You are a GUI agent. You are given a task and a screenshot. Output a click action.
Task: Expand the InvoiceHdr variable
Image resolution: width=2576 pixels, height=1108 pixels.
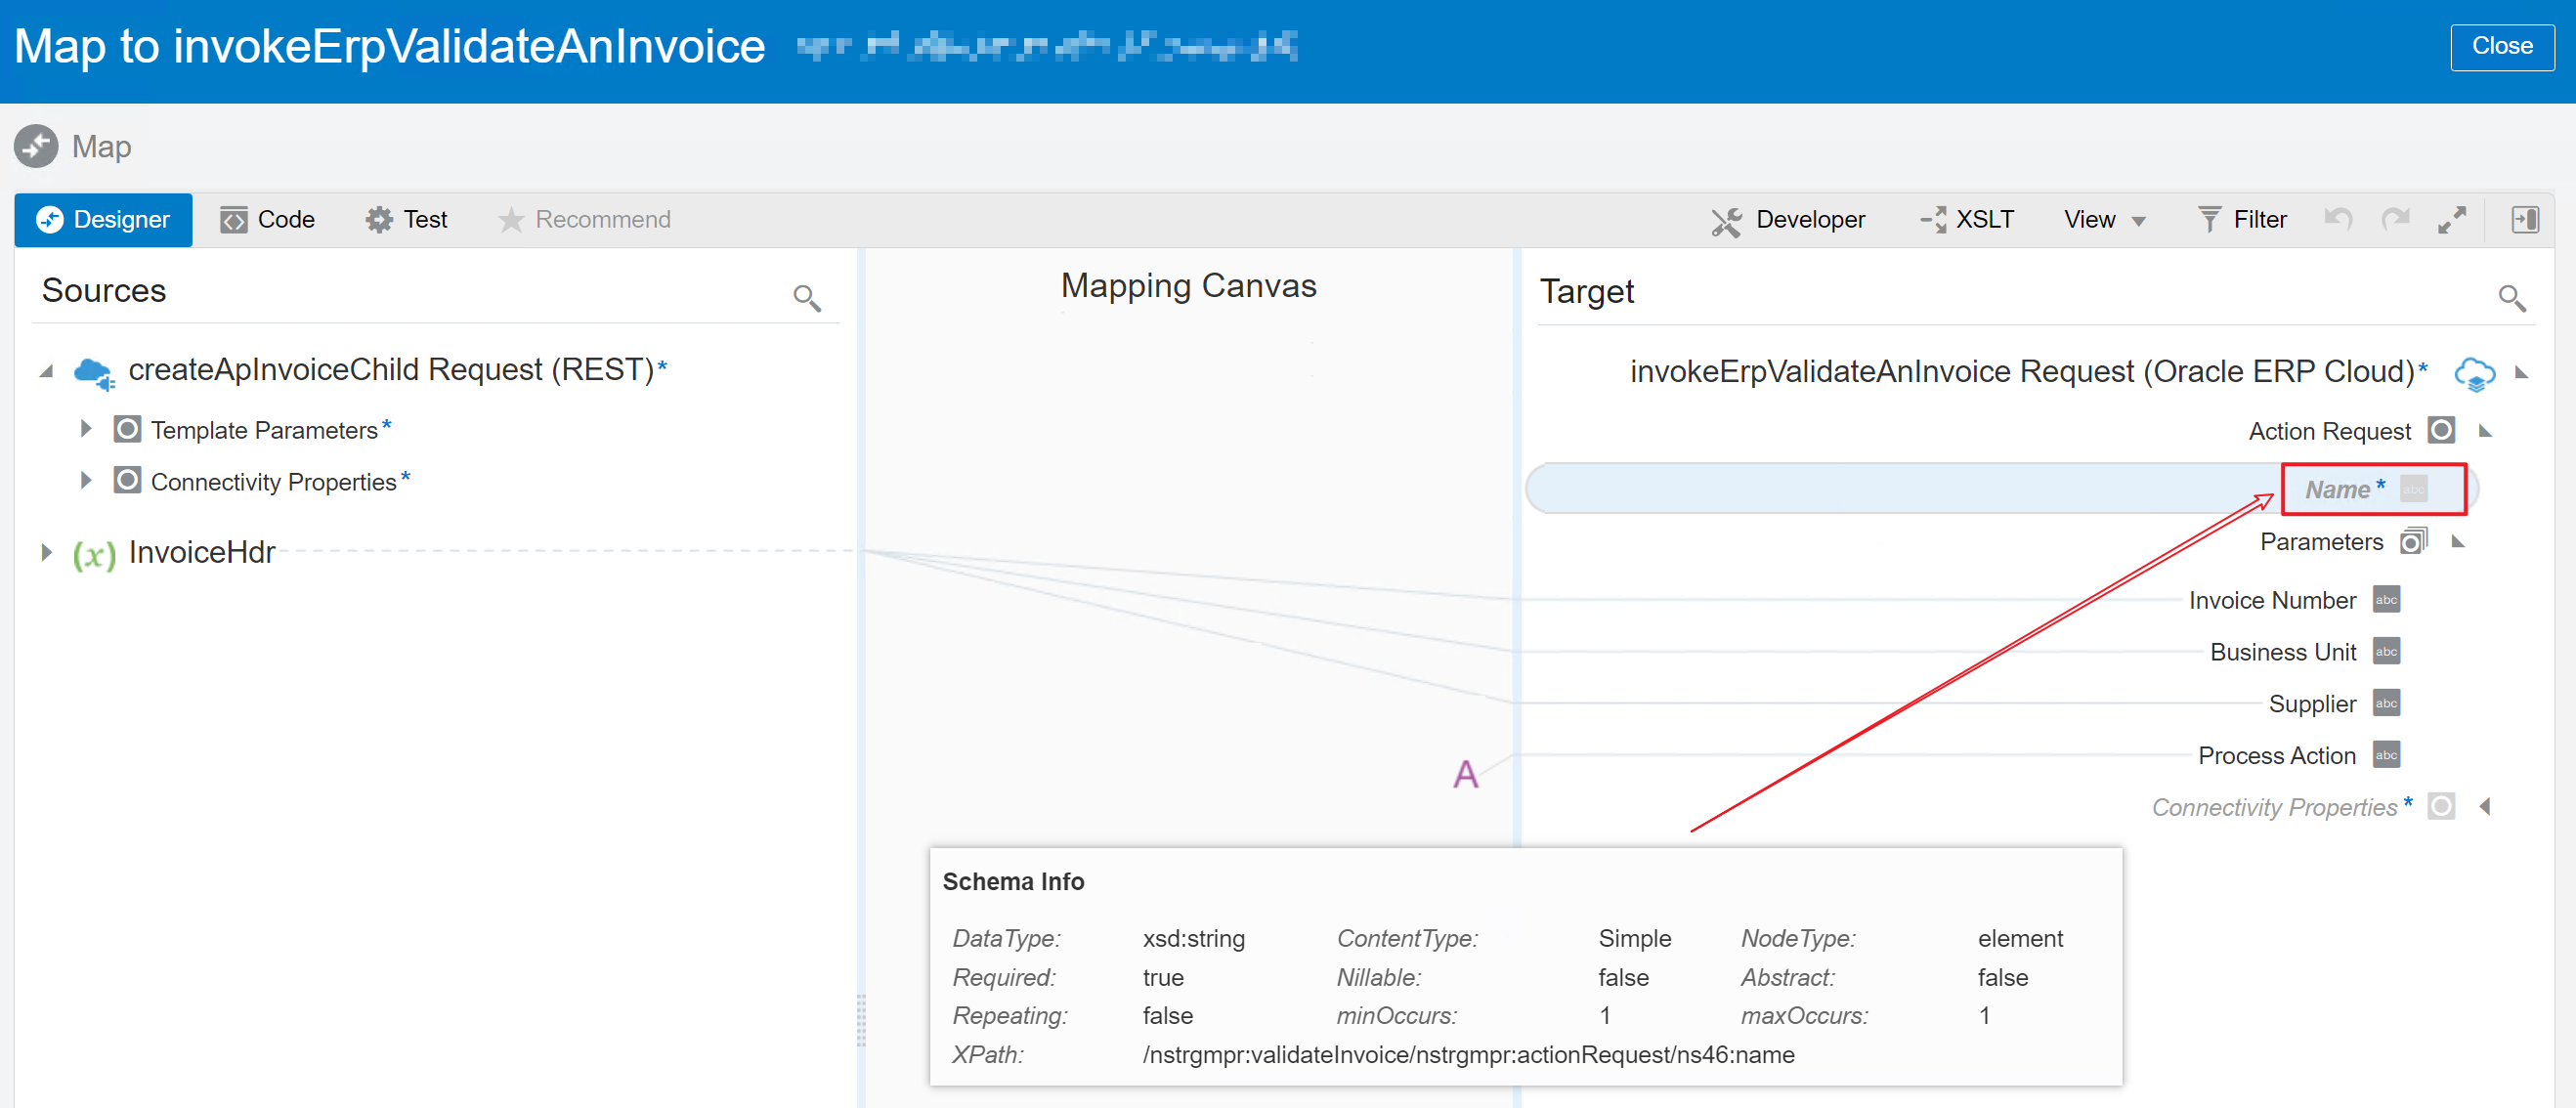pos(46,552)
